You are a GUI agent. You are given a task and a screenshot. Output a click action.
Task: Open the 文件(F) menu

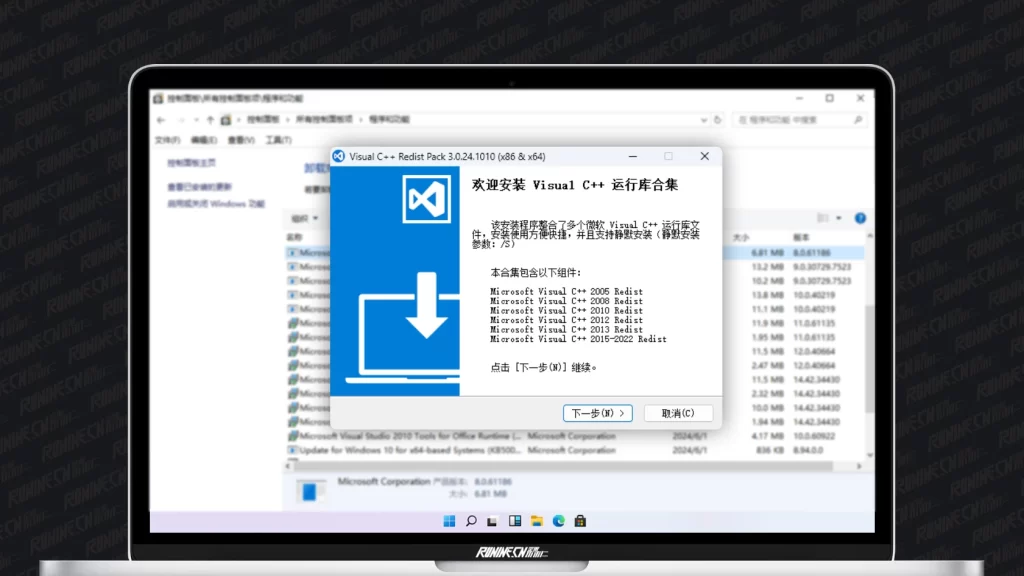[167, 140]
